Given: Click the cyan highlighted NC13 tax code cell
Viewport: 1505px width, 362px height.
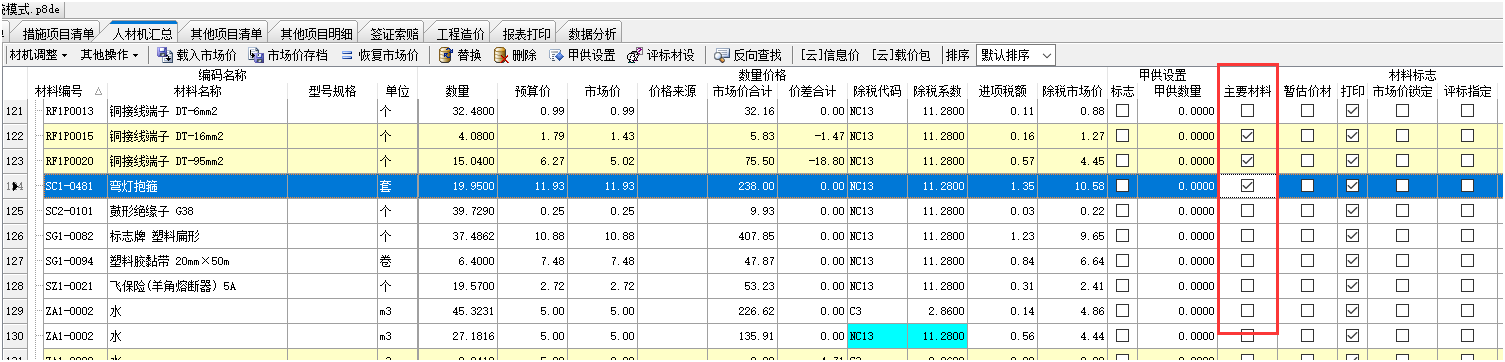Looking at the screenshot, I should (877, 336).
